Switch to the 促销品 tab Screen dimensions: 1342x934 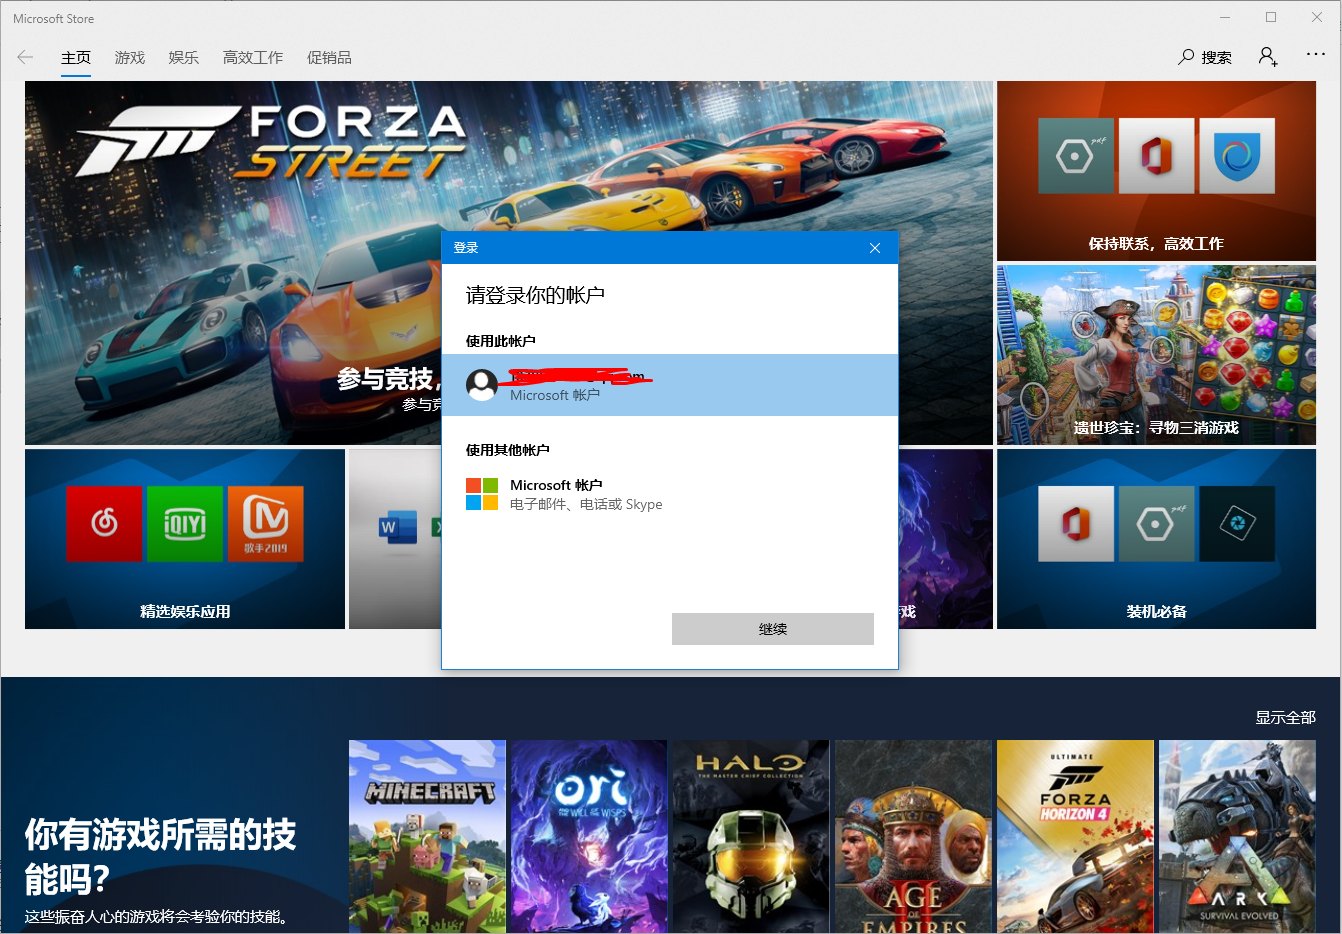click(x=329, y=58)
